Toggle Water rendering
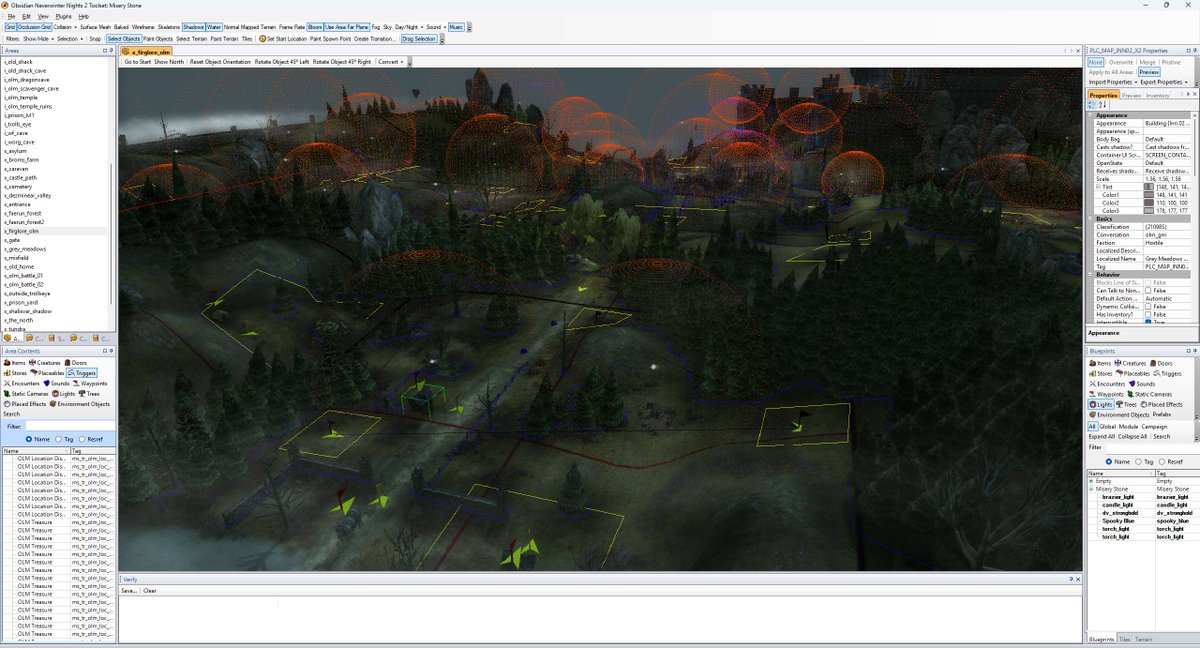1200x648 pixels. tap(214, 27)
